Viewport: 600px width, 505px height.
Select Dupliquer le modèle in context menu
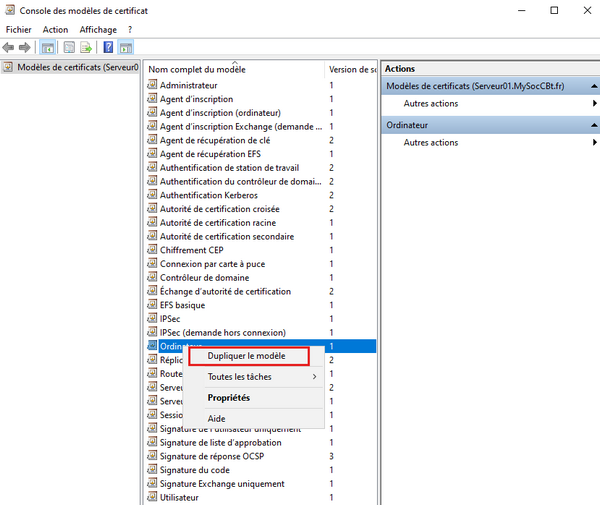tap(246, 356)
